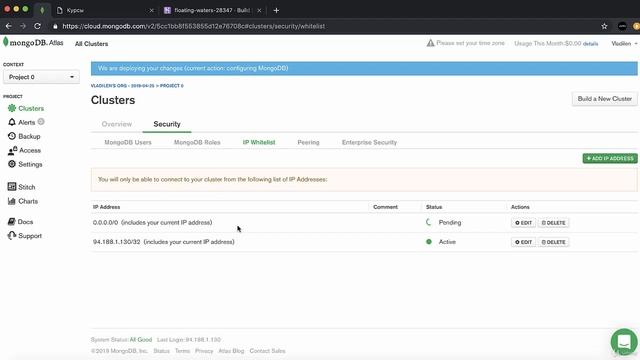
Task: Click the time zone warning icon
Action: [430, 43]
